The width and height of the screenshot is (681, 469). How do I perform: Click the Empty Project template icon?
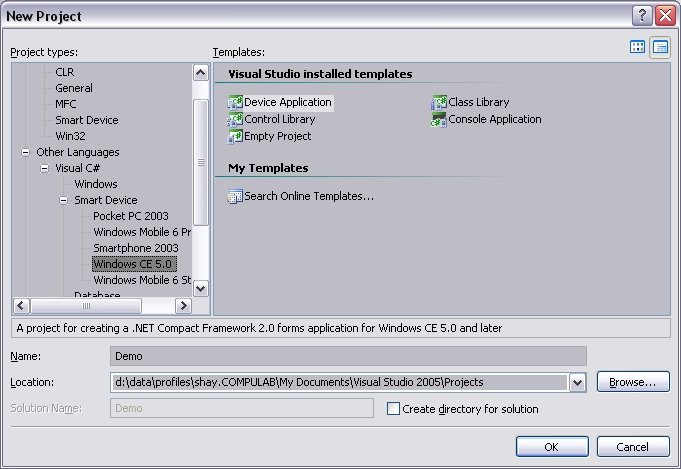235,136
